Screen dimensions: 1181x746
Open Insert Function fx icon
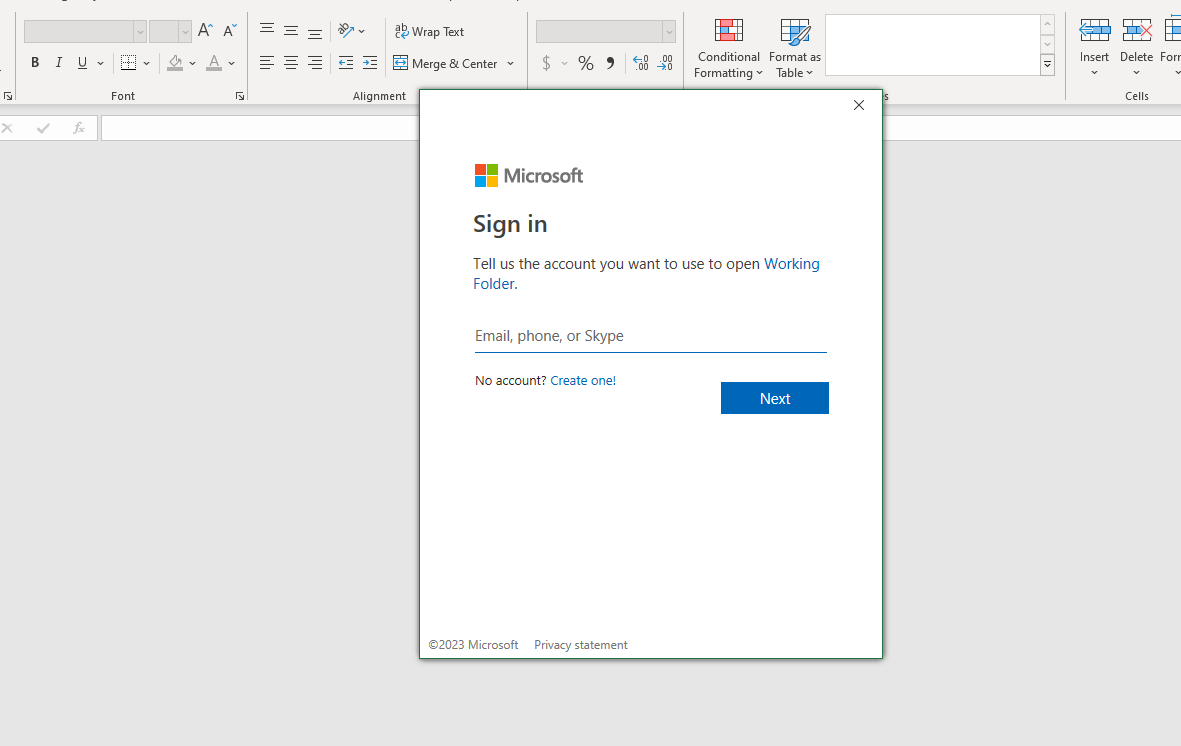[78, 128]
